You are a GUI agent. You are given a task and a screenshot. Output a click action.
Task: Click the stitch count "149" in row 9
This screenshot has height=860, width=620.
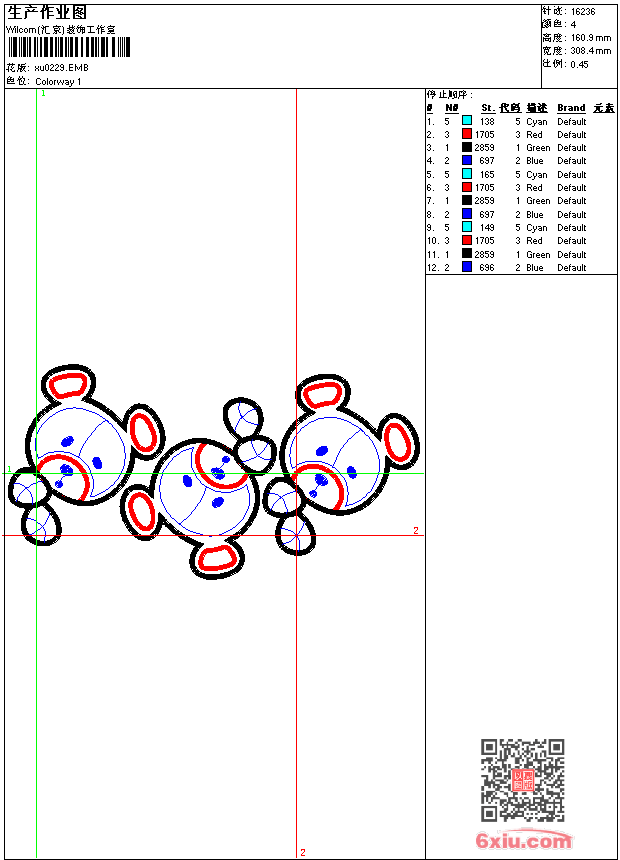(487, 228)
